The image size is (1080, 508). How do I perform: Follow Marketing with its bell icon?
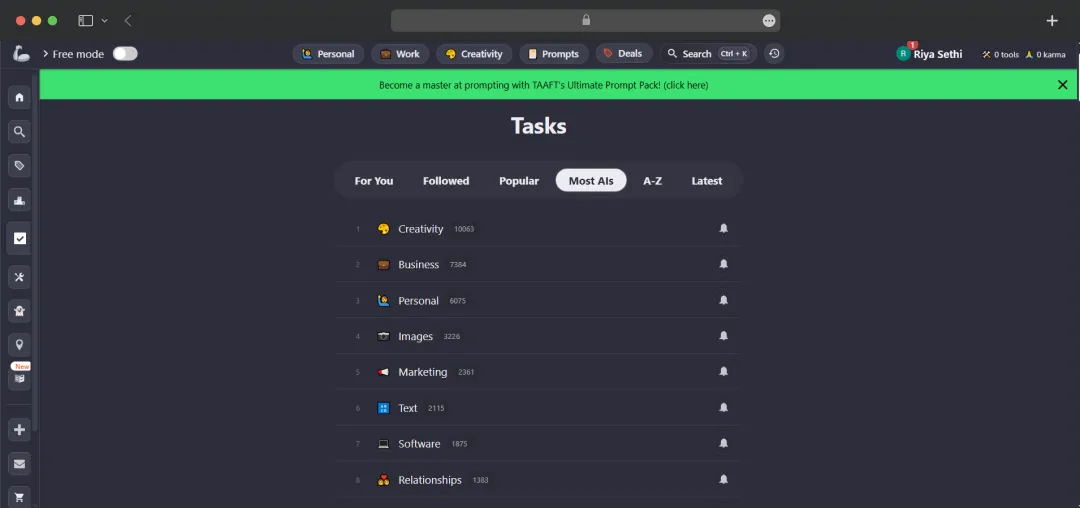(x=723, y=372)
